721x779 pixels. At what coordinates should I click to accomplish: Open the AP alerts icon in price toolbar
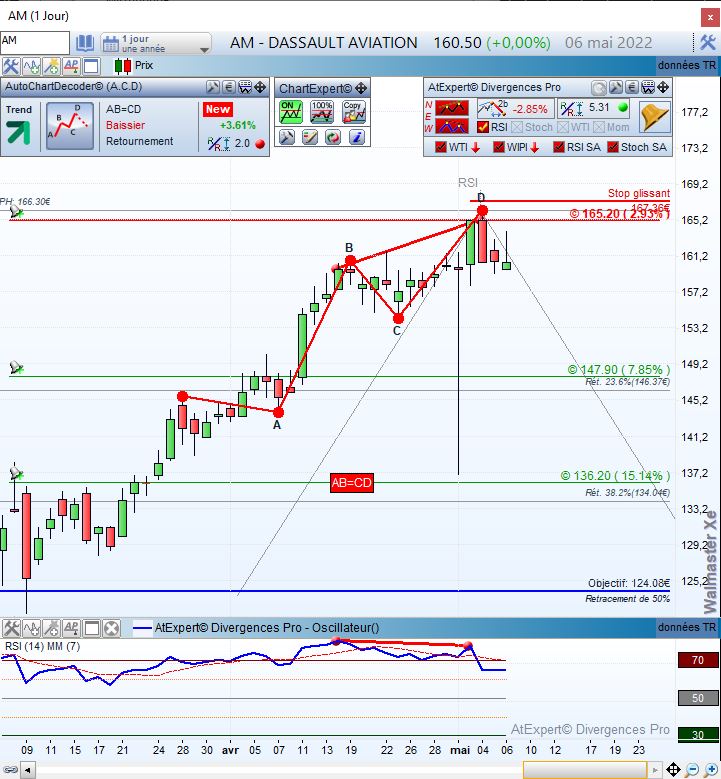(x=71, y=66)
